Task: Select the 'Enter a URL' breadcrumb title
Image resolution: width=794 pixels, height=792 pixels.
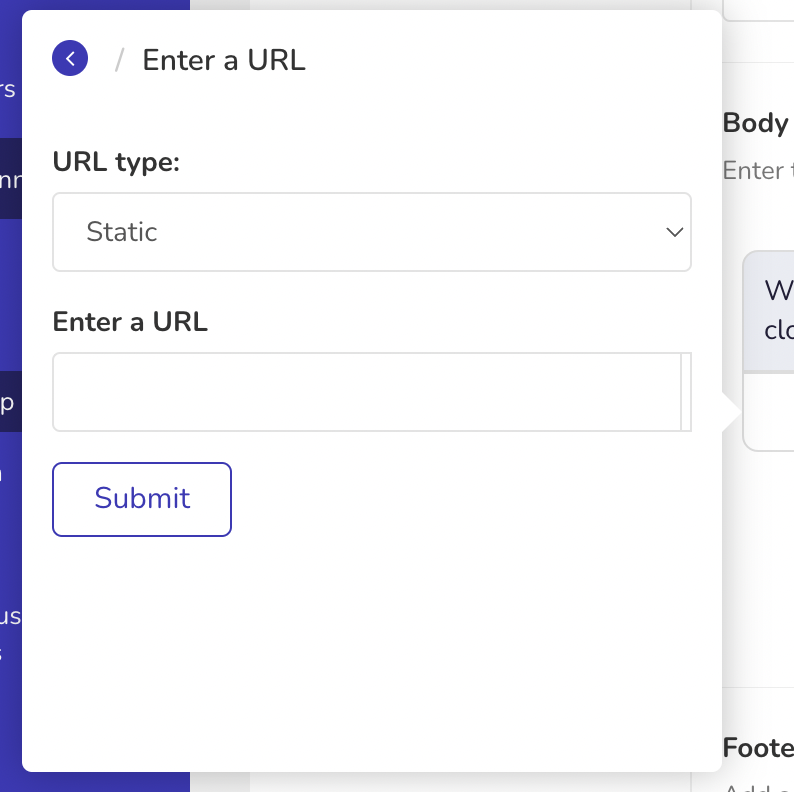Action: click(224, 60)
